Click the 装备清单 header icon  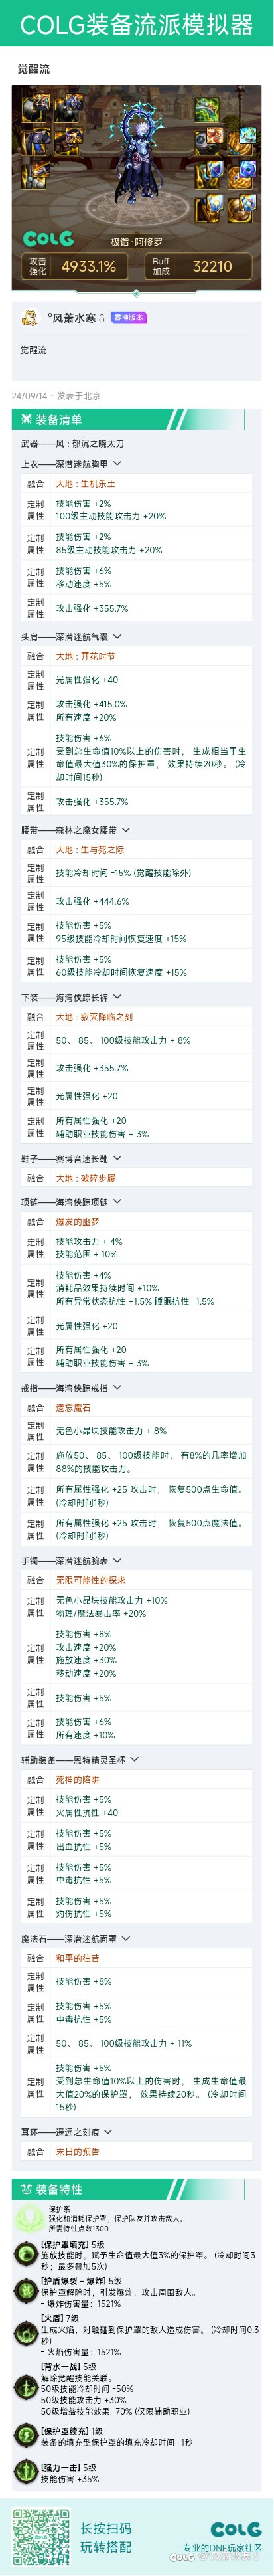coord(25,419)
